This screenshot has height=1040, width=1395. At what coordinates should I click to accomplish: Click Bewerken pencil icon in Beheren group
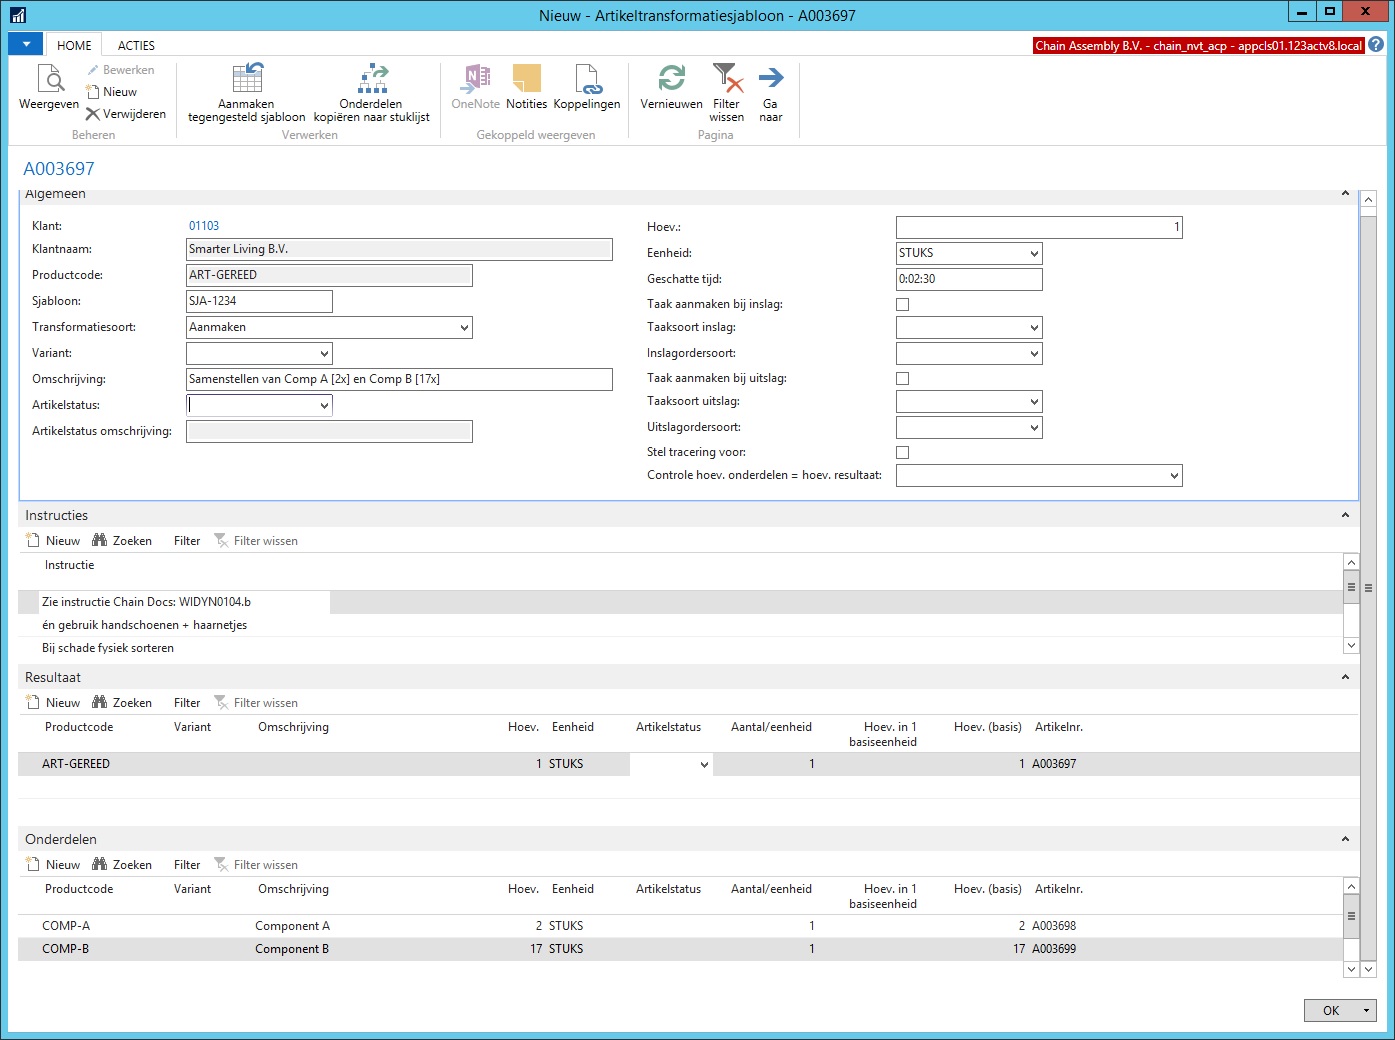(93, 70)
